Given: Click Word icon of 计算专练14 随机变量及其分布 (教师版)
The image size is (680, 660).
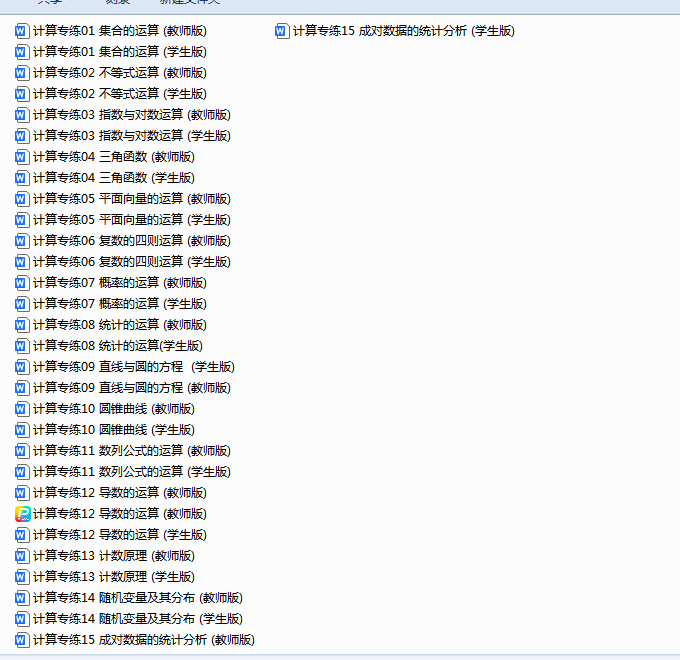Looking at the screenshot, I should point(23,598).
